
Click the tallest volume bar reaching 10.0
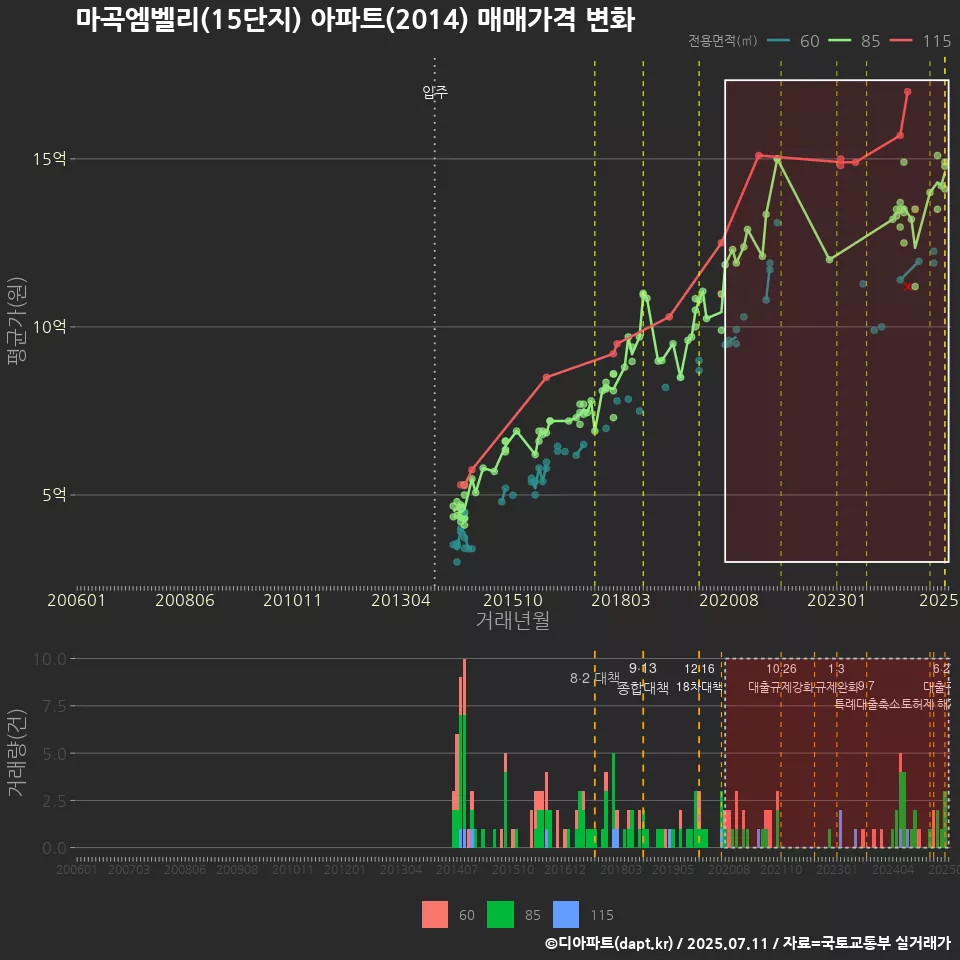[x=464, y=753]
